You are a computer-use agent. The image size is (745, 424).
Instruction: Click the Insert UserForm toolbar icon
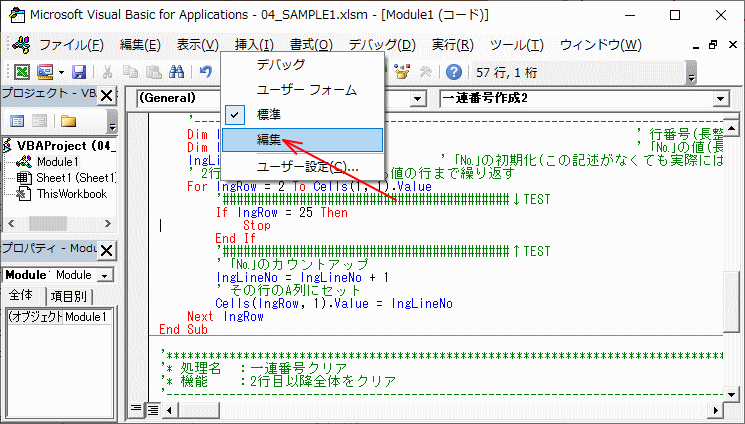coord(45,72)
